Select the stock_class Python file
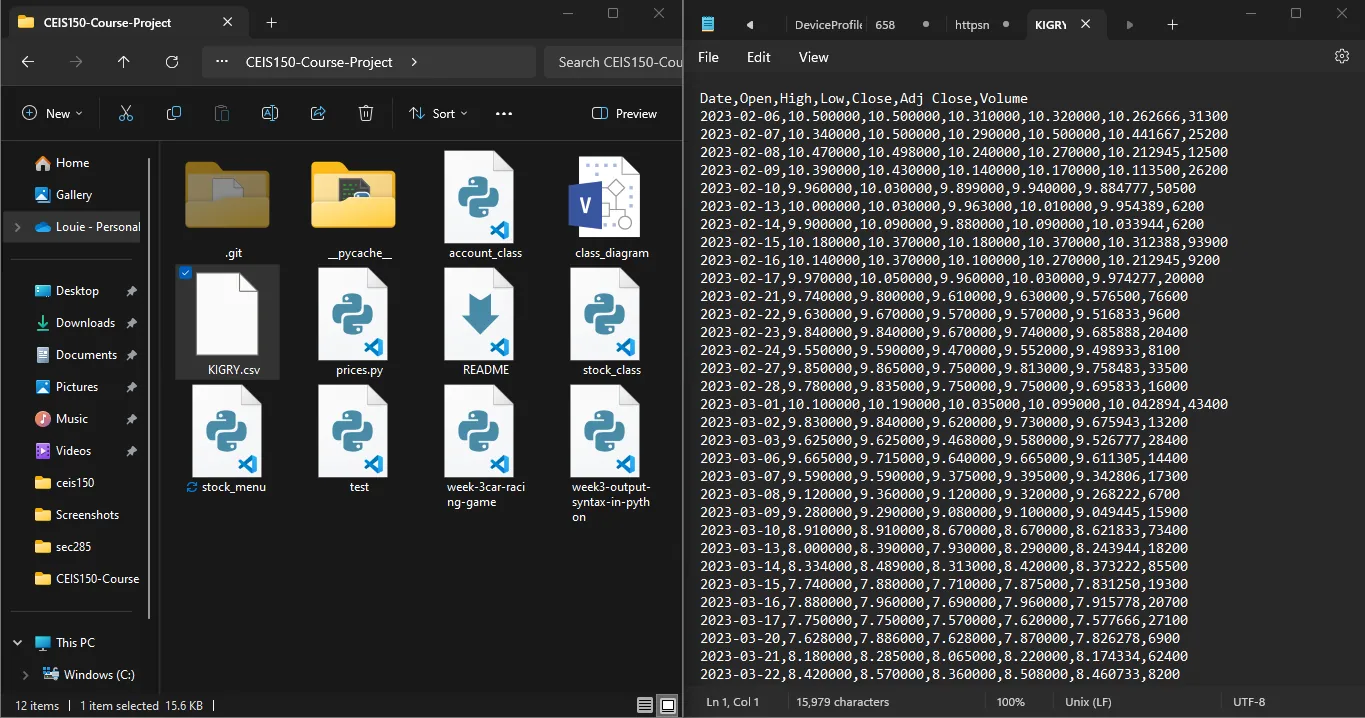Image resolution: width=1365 pixels, height=718 pixels. pyautogui.click(x=605, y=323)
